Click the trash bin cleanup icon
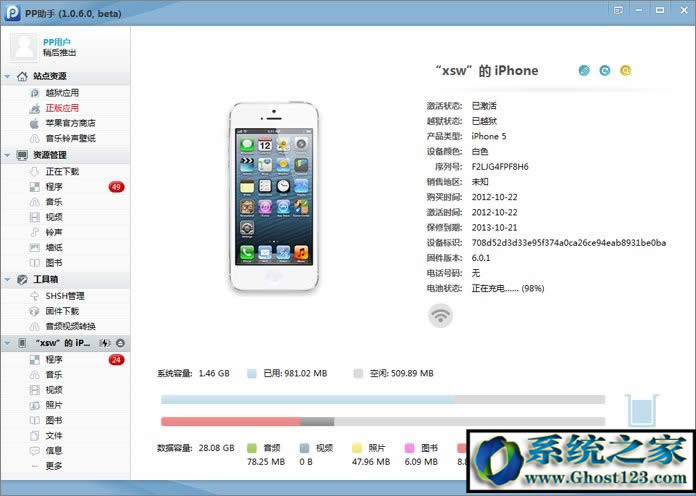This screenshot has width=696, height=496. coord(638,410)
